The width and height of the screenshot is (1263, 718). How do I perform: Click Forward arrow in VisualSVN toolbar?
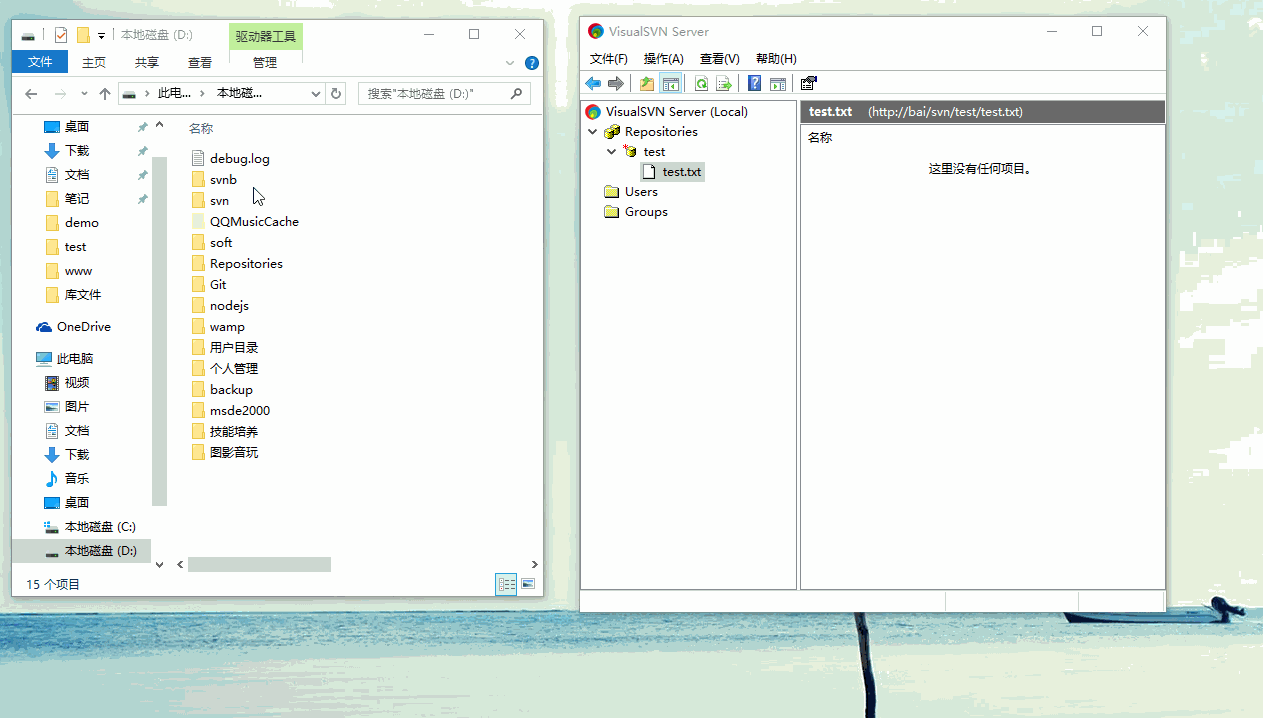tap(616, 84)
